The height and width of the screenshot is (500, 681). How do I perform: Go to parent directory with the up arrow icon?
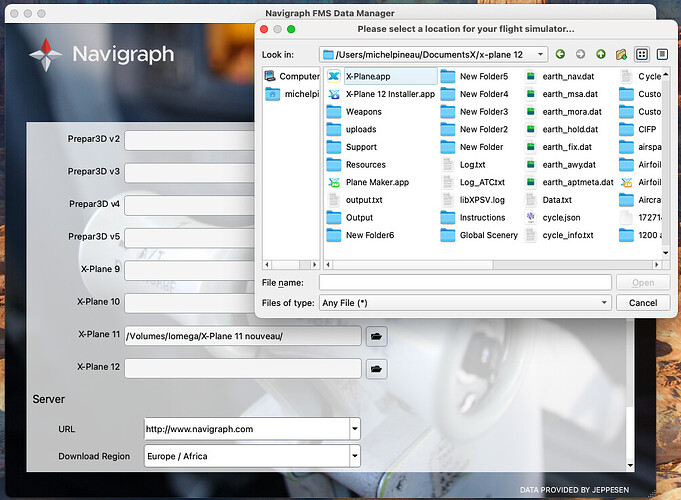point(601,54)
